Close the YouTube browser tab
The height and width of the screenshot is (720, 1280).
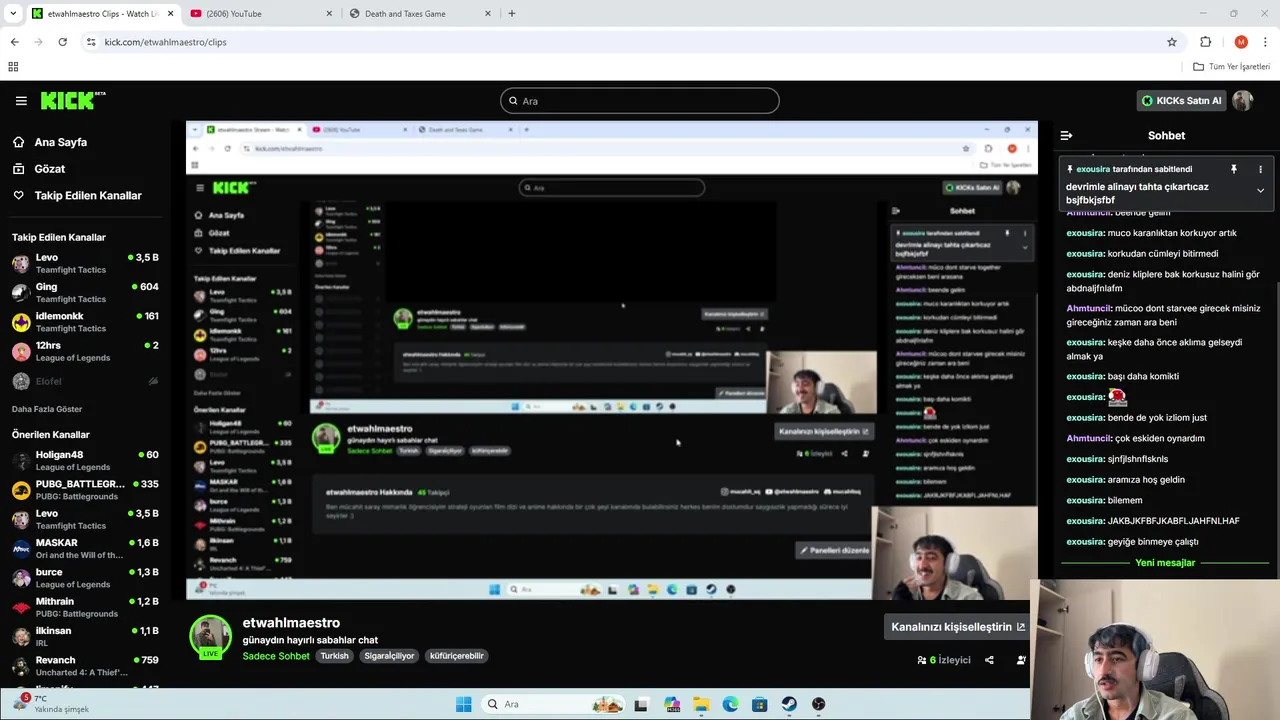330,14
